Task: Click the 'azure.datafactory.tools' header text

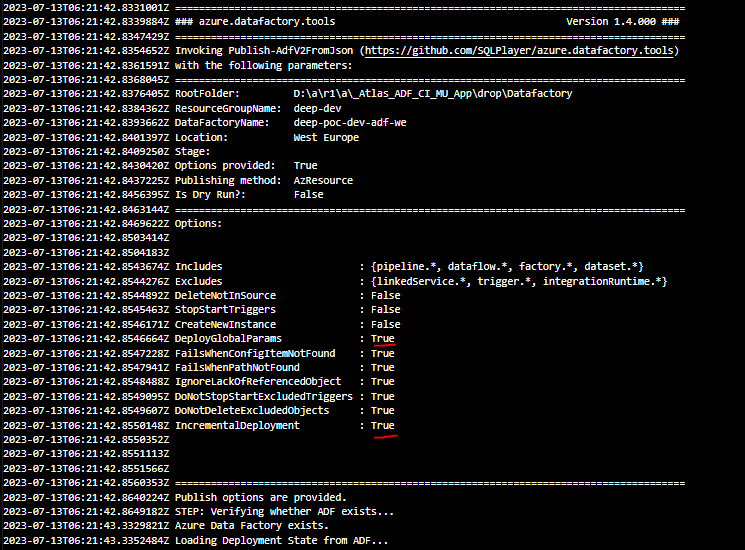Action: (x=267, y=21)
